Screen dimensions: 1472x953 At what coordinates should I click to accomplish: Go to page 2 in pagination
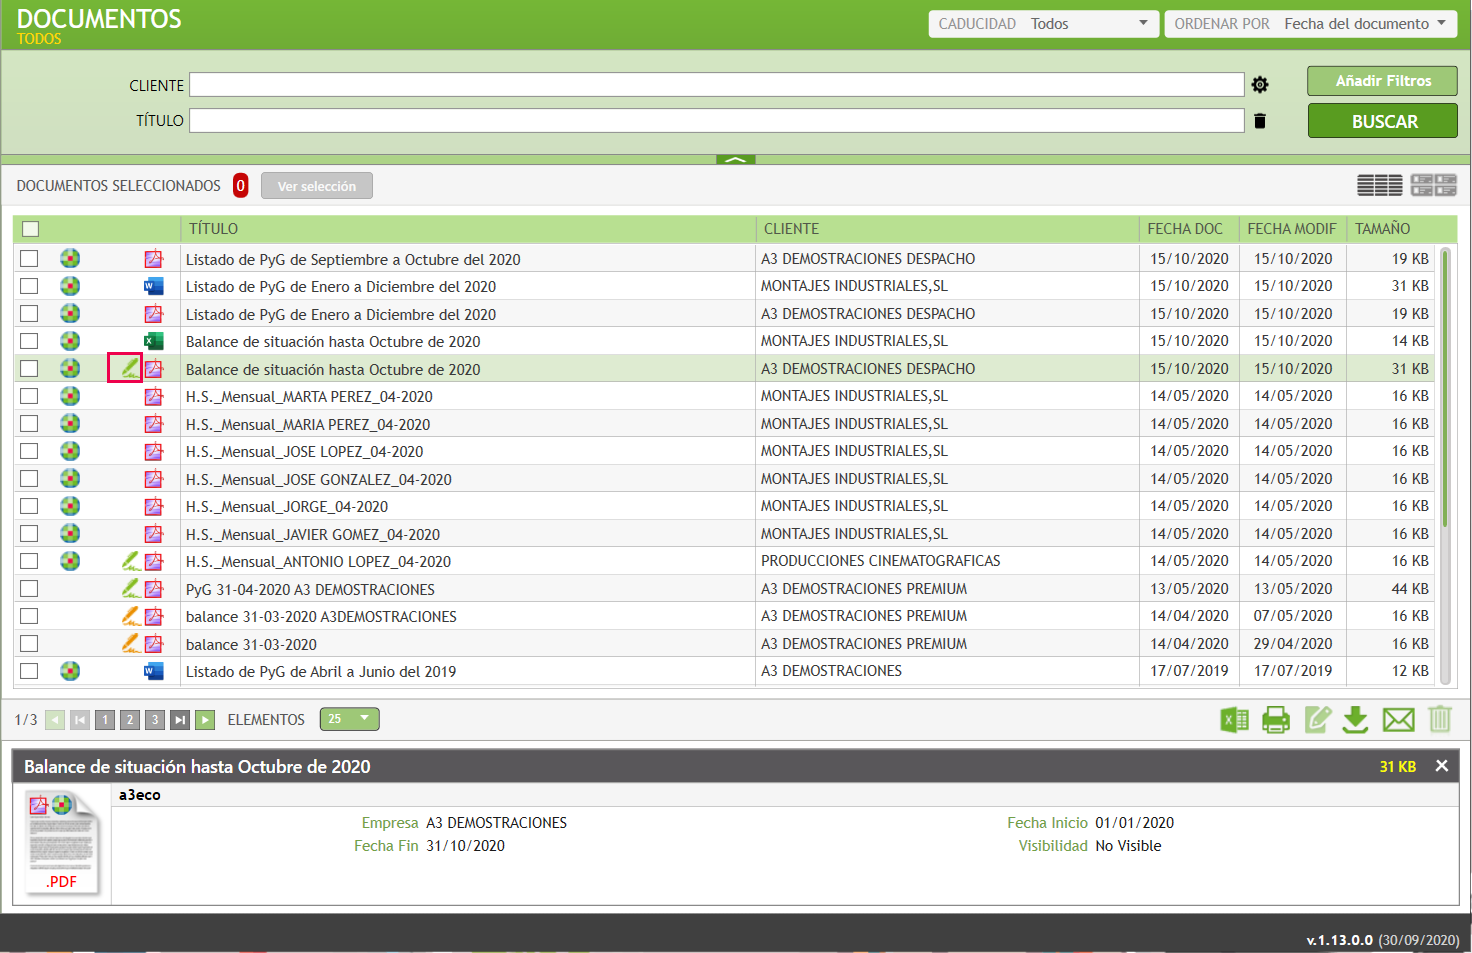pyautogui.click(x=130, y=720)
